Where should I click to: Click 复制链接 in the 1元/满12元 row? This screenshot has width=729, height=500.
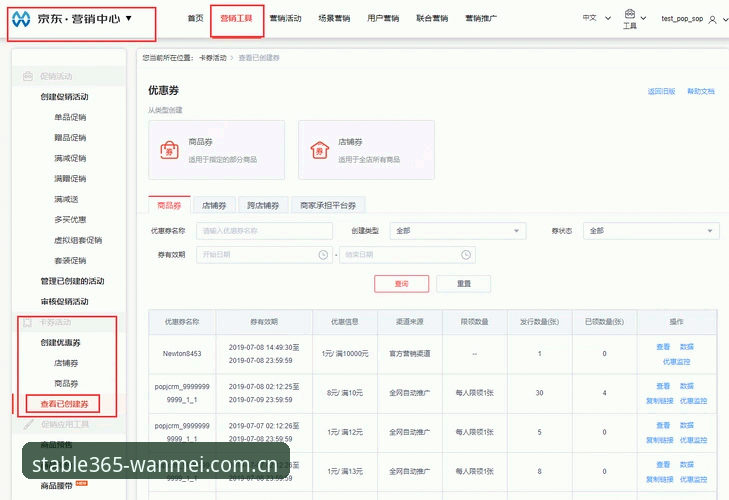point(660,440)
